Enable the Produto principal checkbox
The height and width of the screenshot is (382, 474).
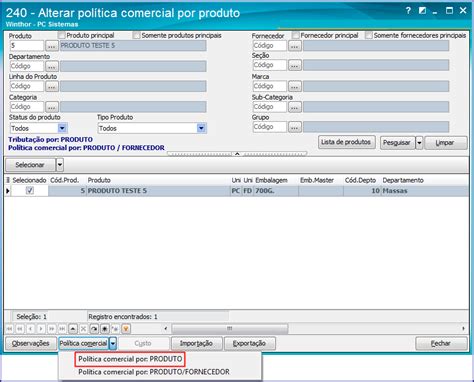pyautogui.click(x=62, y=35)
